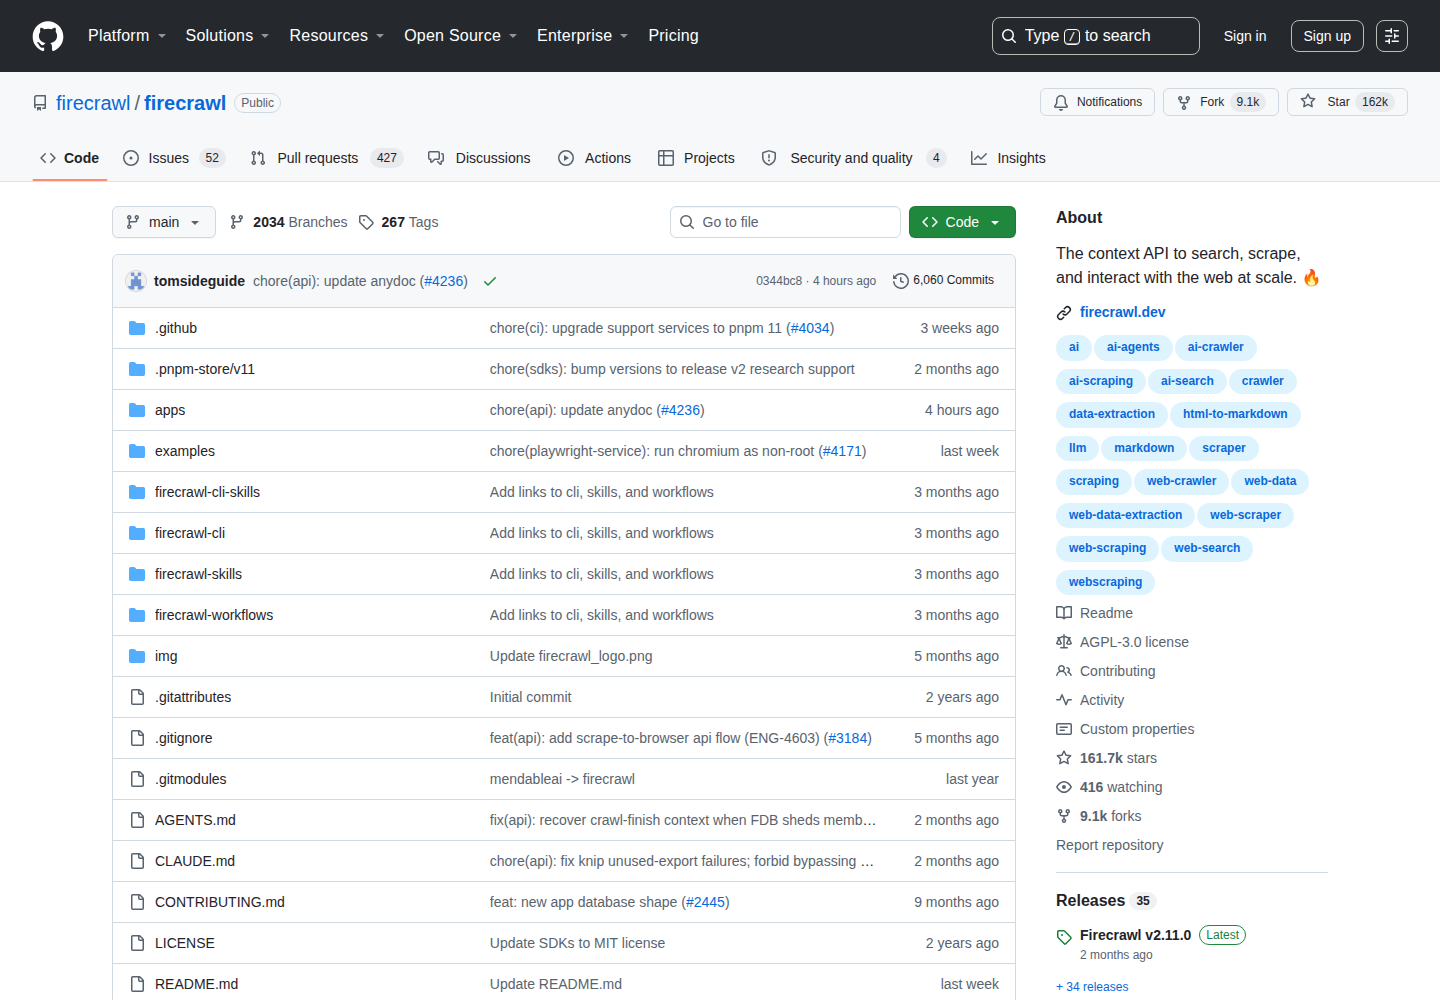Click the tag icon beside 267 Tags
This screenshot has height=1000, width=1440.
[x=367, y=222]
